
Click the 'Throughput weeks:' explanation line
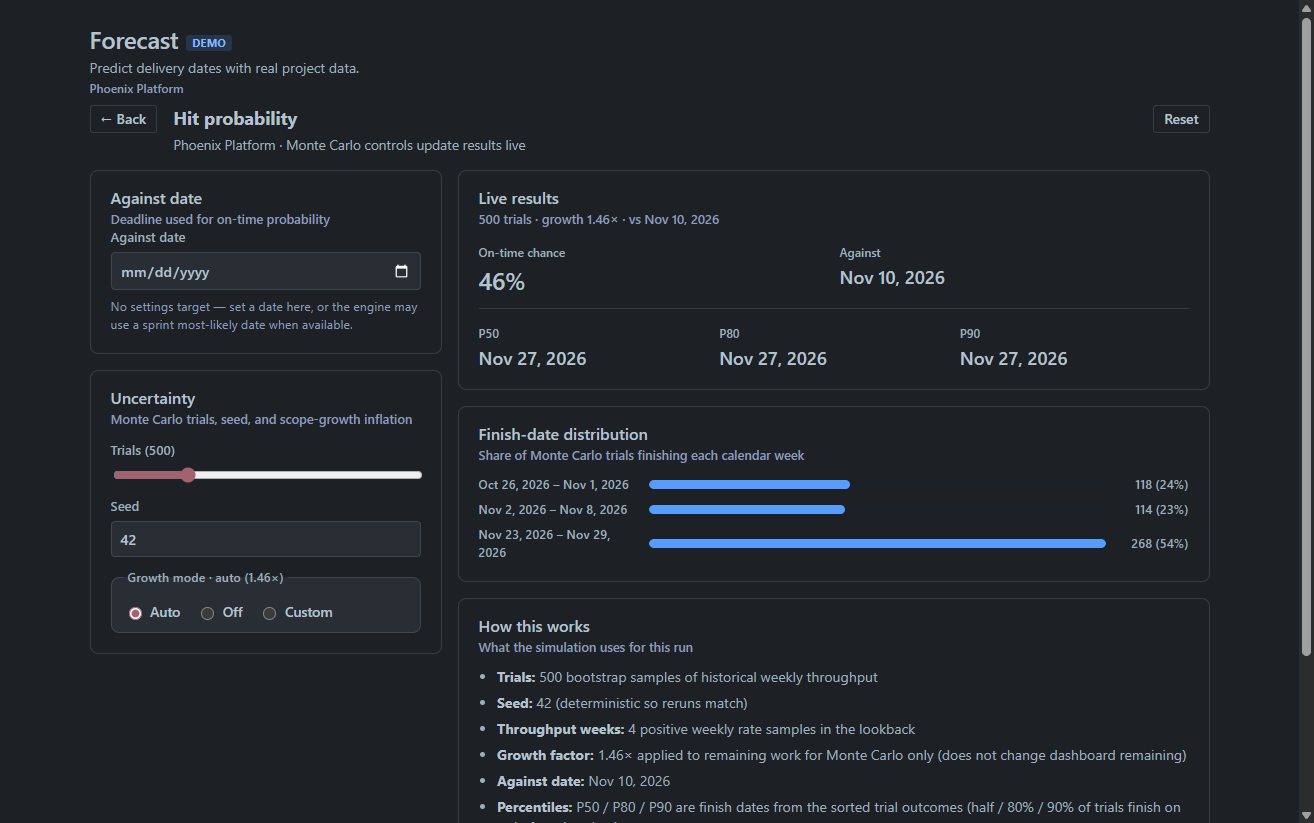[x=706, y=729]
